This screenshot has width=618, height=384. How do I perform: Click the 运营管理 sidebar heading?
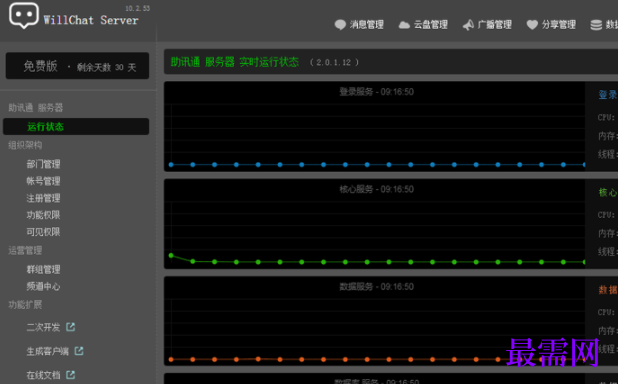point(25,250)
